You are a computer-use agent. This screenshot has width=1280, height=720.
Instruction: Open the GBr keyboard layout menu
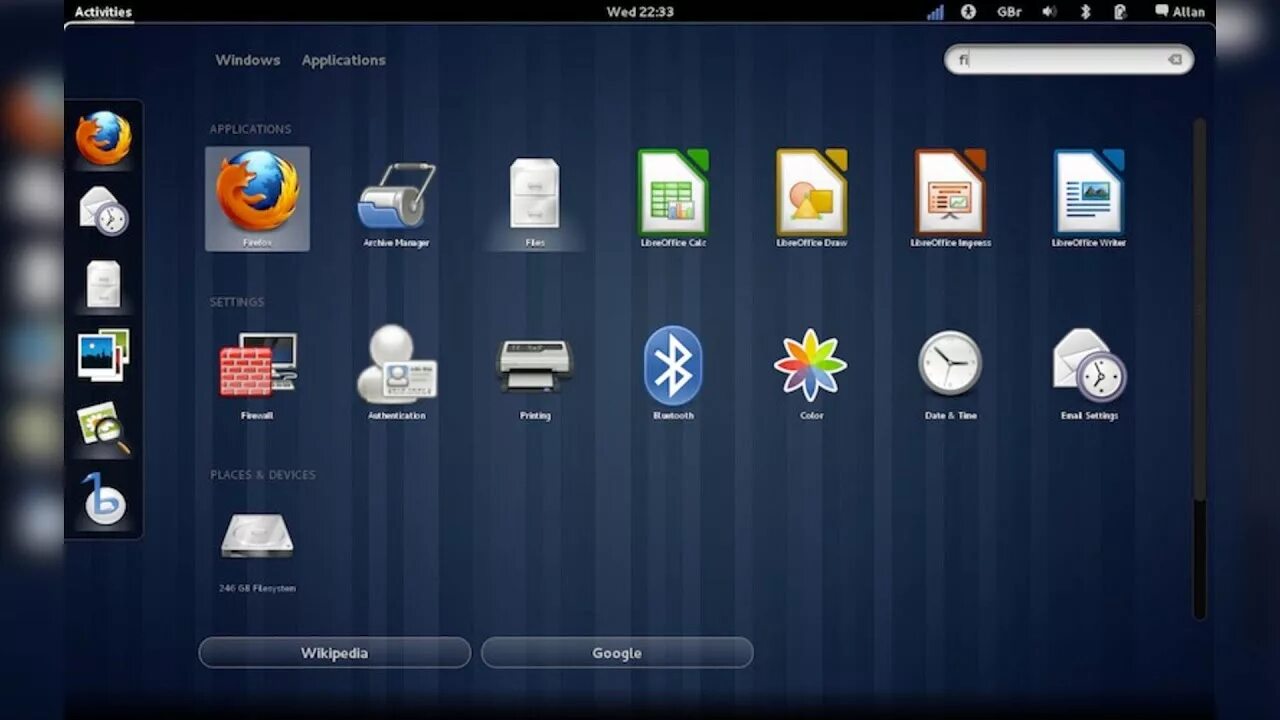click(x=1009, y=12)
